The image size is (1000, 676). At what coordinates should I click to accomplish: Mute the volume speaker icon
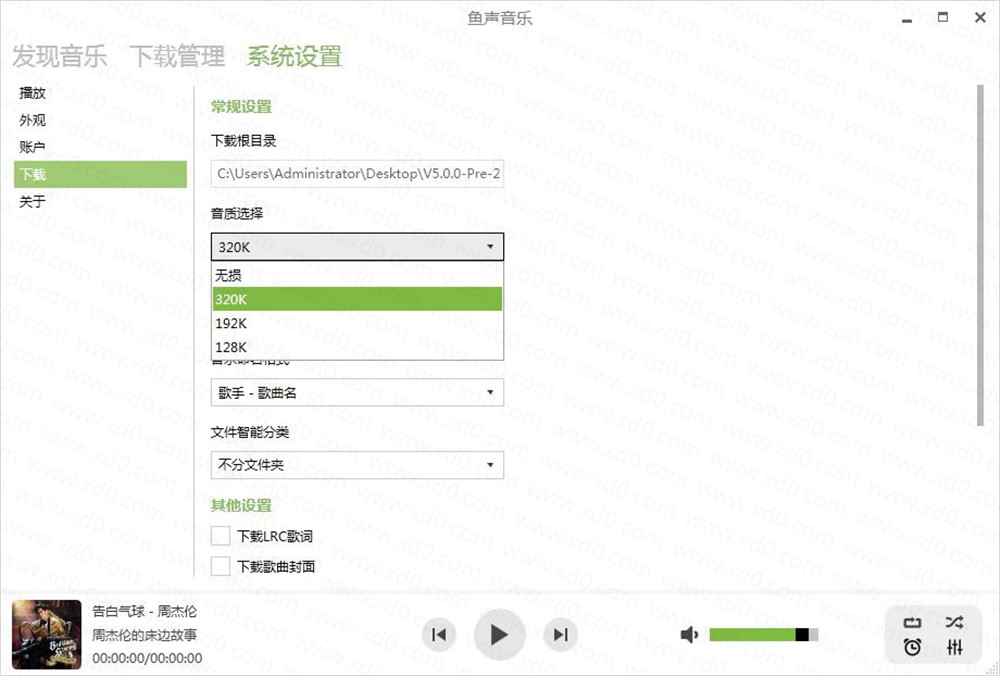click(x=689, y=635)
